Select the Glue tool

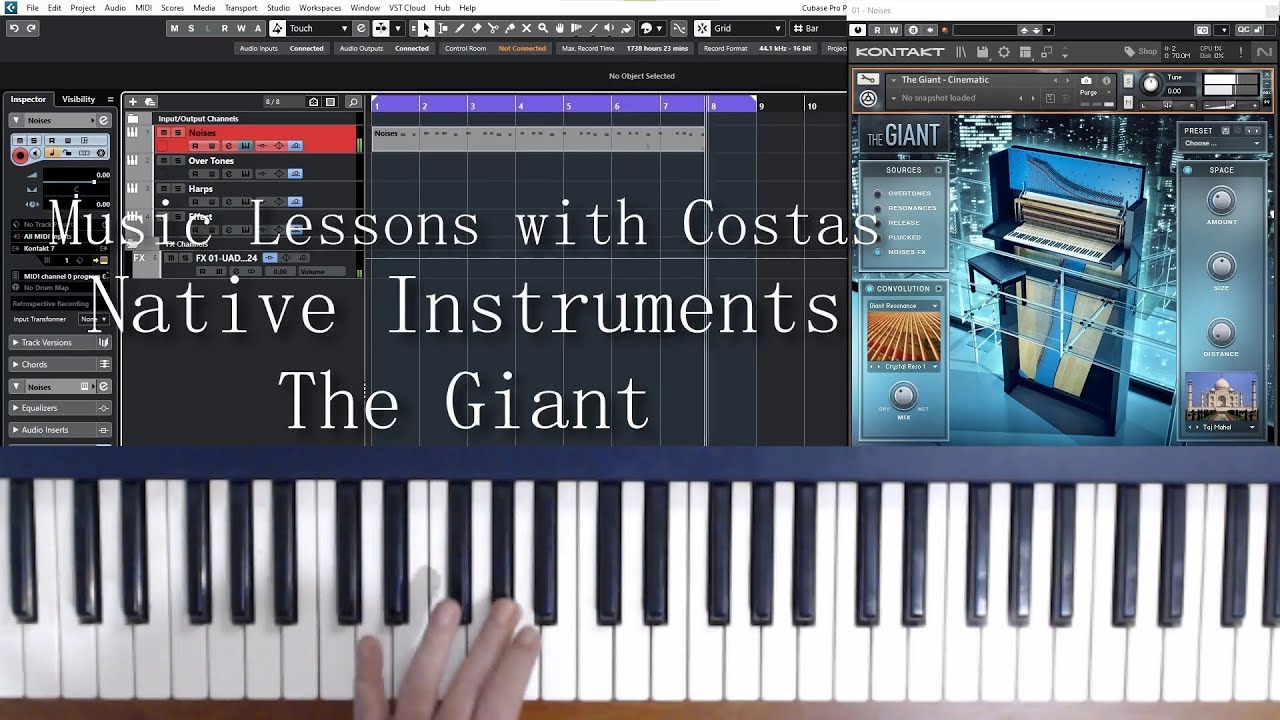click(510, 28)
